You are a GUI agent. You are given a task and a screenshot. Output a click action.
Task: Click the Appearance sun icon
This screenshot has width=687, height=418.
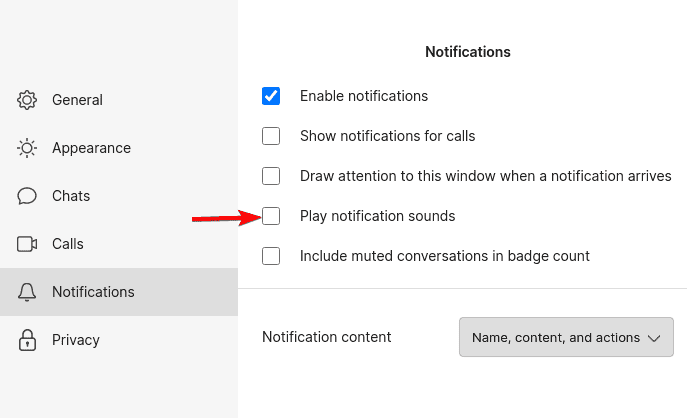point(27,148)
